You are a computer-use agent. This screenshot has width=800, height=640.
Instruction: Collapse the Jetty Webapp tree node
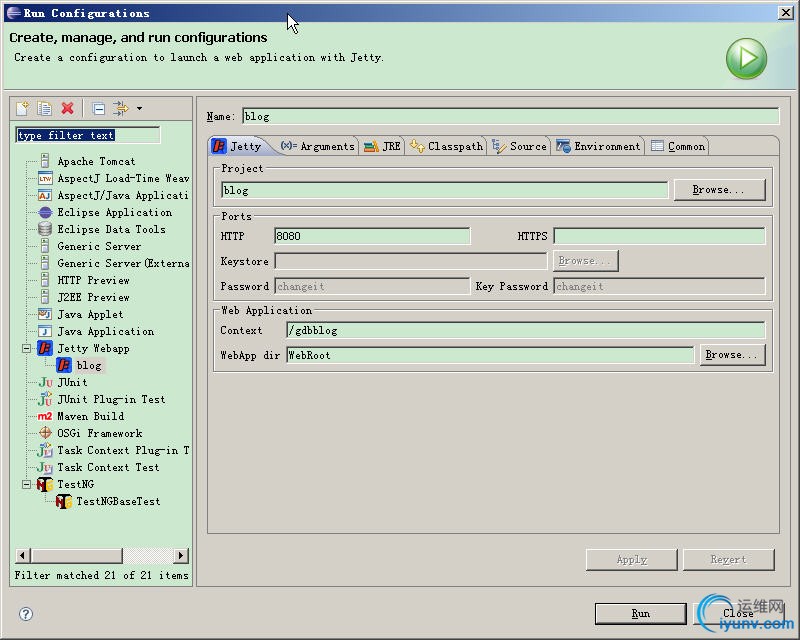point(27,349)
